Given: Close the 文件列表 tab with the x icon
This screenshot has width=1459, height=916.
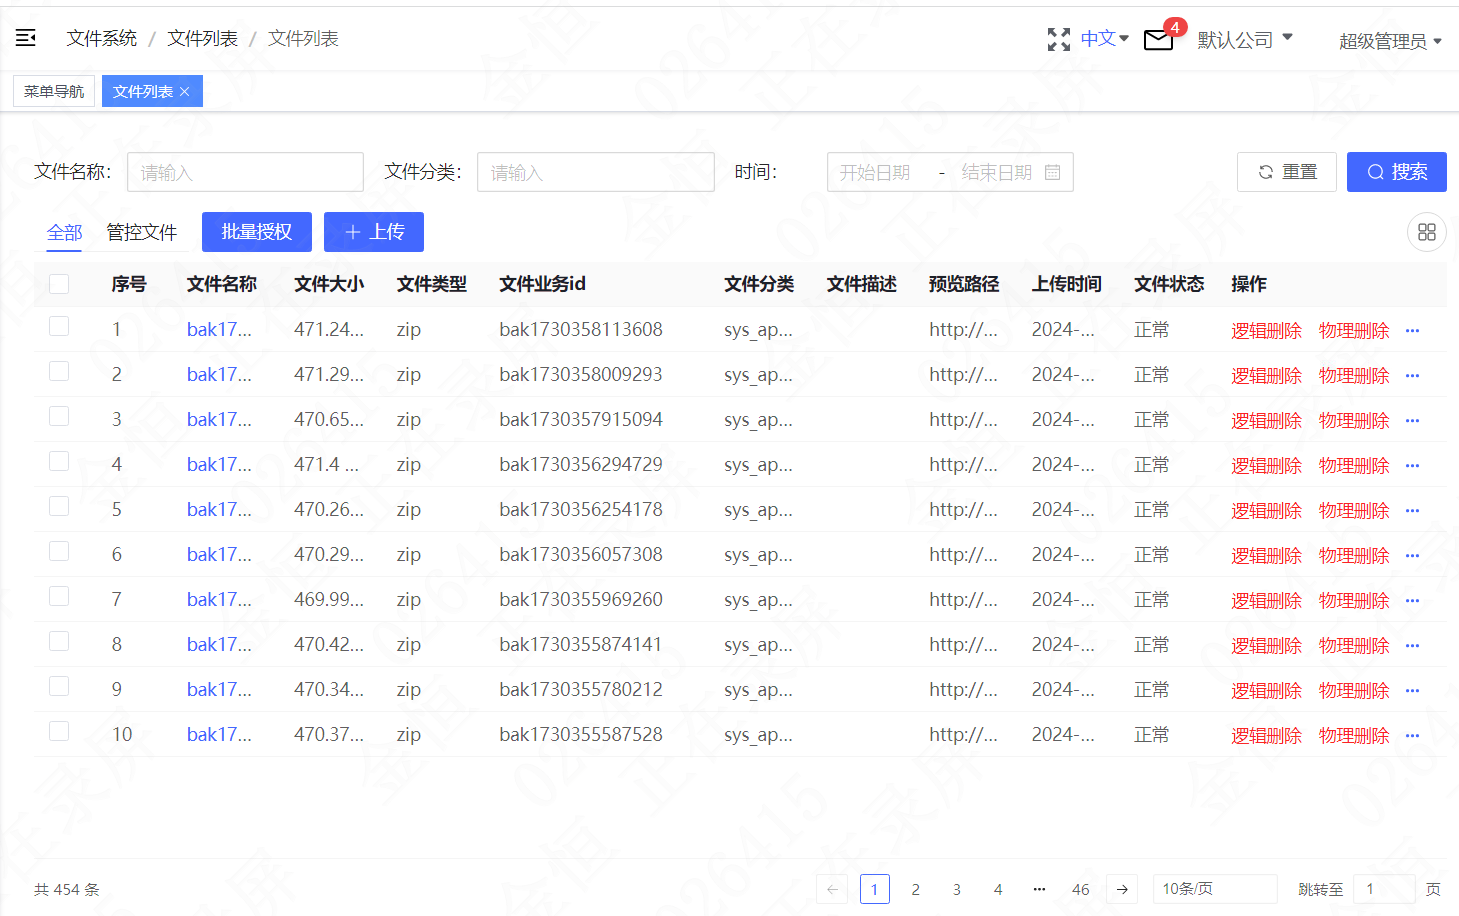Looking at the screenshot, I should tap(185, 91).
